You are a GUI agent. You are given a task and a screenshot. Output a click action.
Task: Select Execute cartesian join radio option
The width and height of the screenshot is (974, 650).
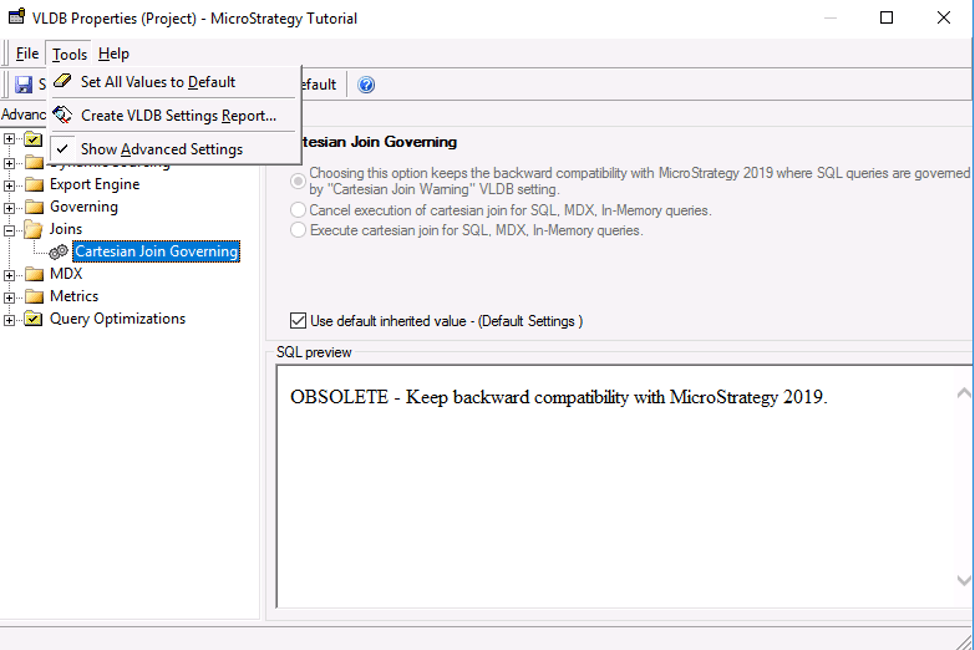[298, 230]
